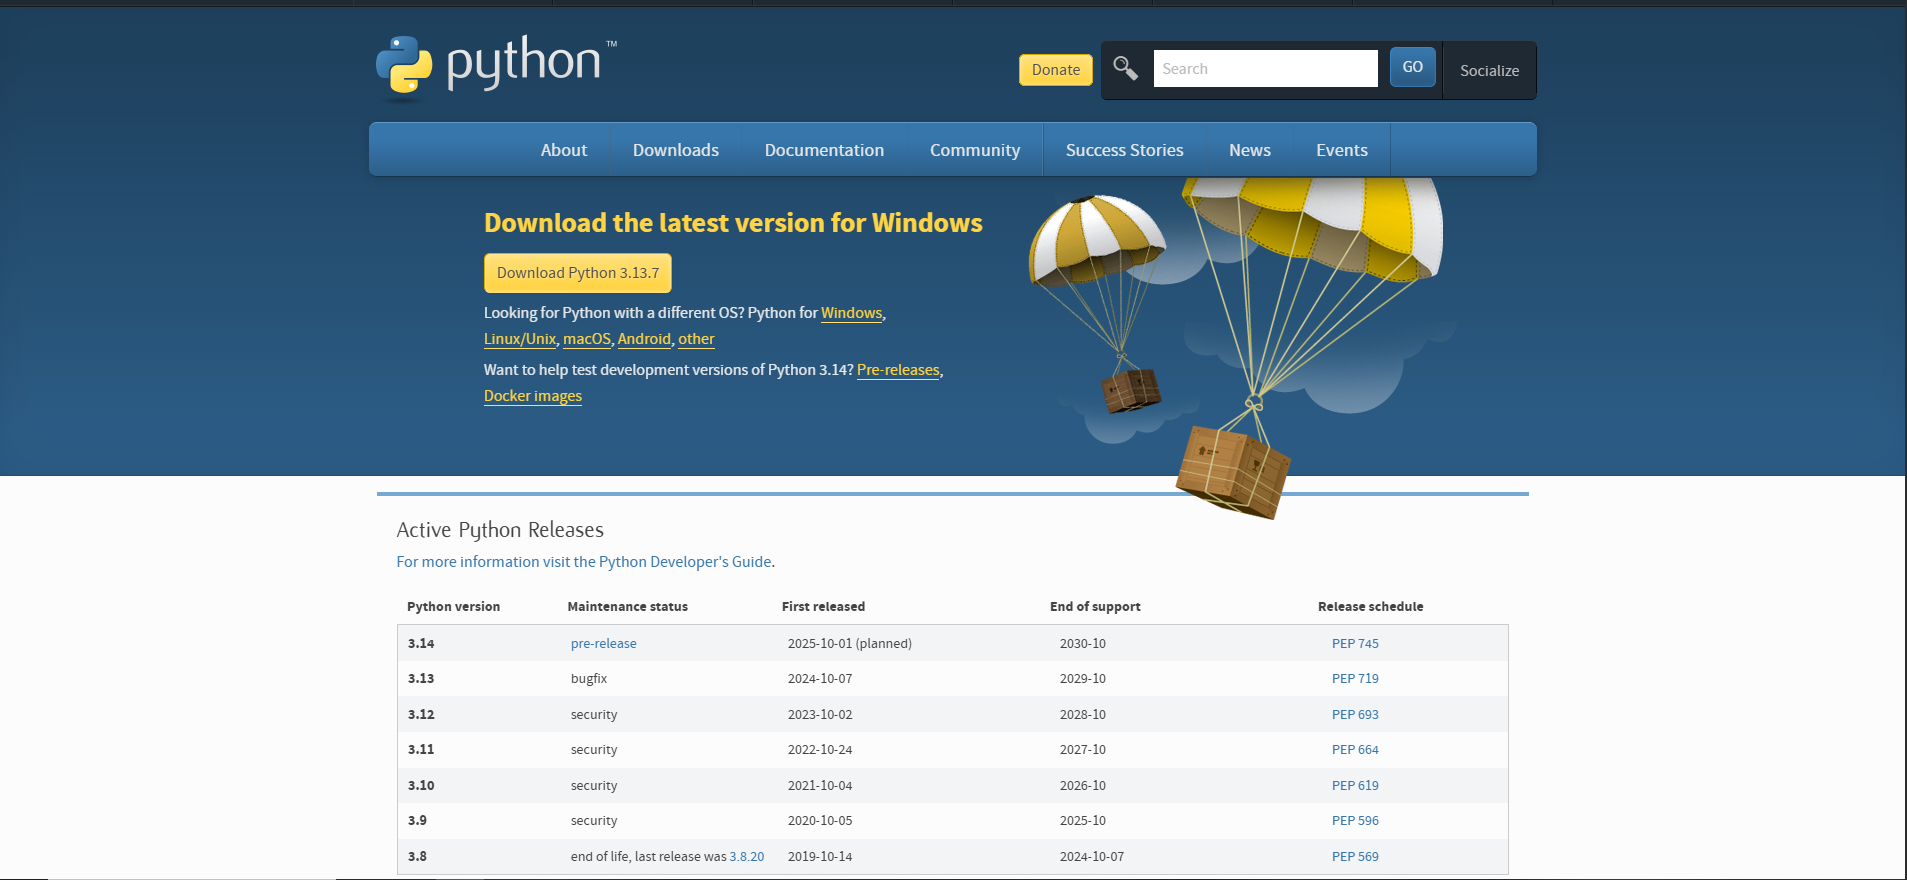Open PEP 664 release schedule
The image size is (1907, 880).
point(1355,750)
